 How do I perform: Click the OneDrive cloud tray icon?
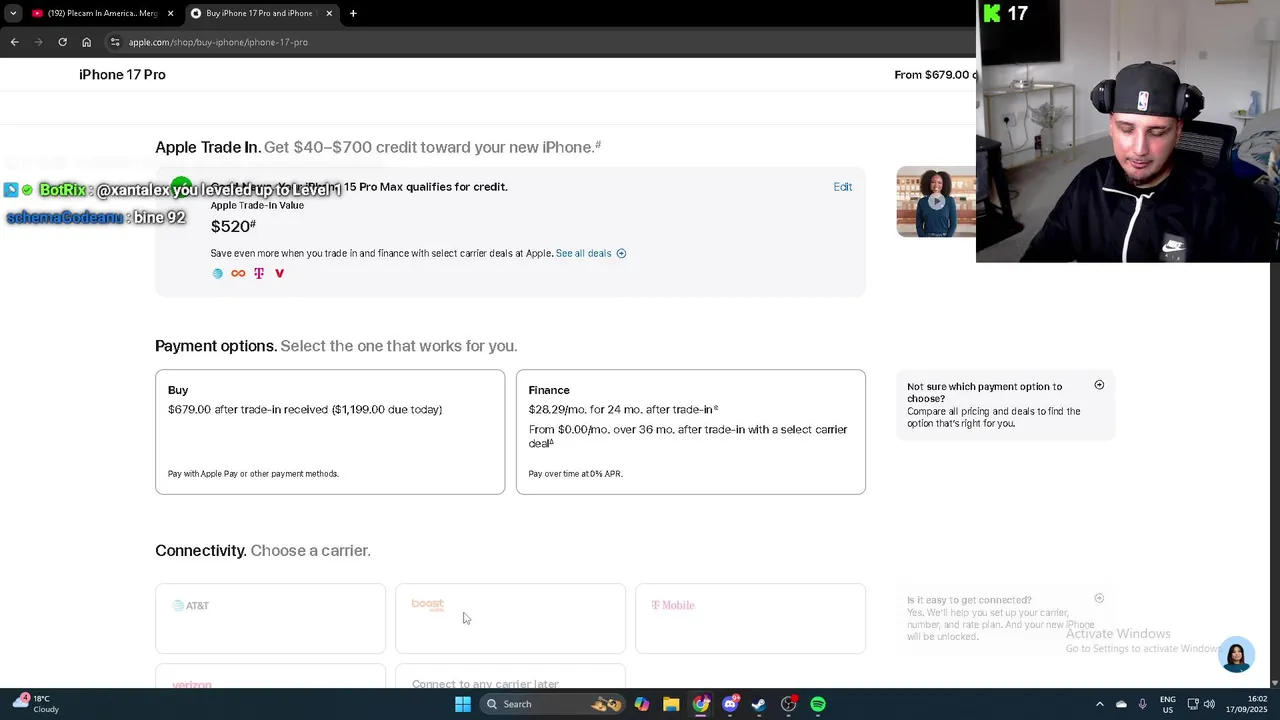[1121, 704]
